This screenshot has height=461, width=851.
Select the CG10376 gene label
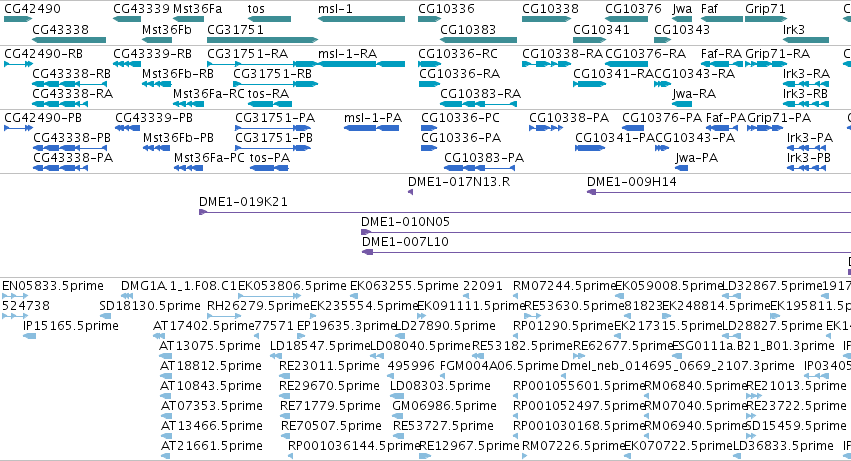point(633,9)
